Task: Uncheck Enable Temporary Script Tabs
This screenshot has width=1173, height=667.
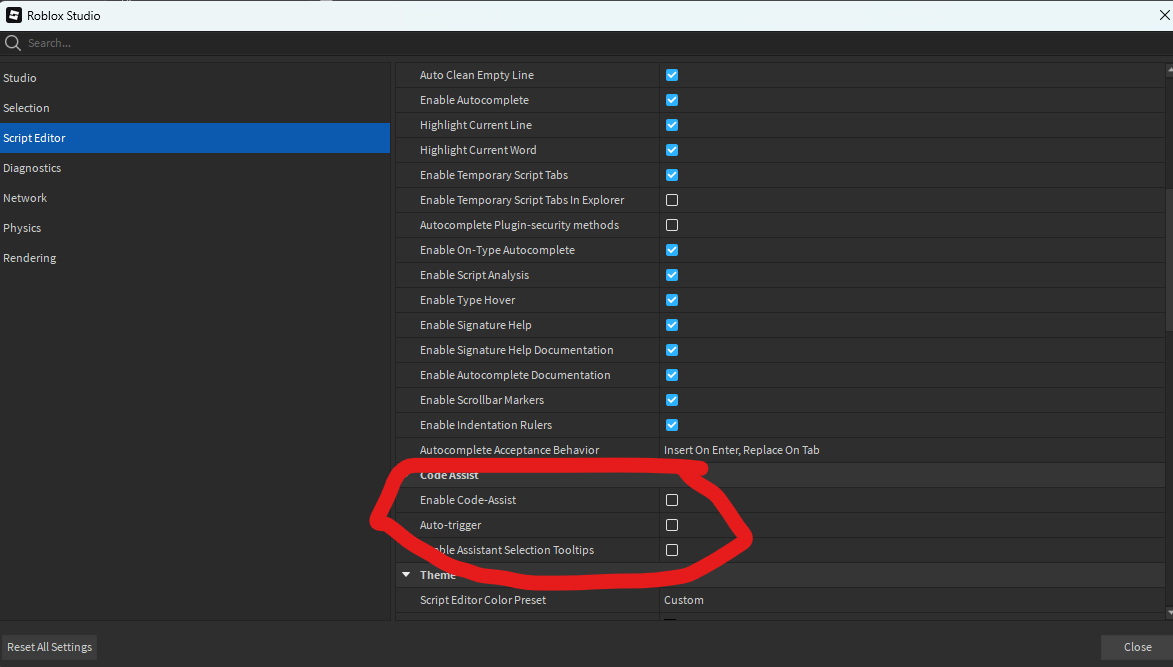Action: [672, 175]
